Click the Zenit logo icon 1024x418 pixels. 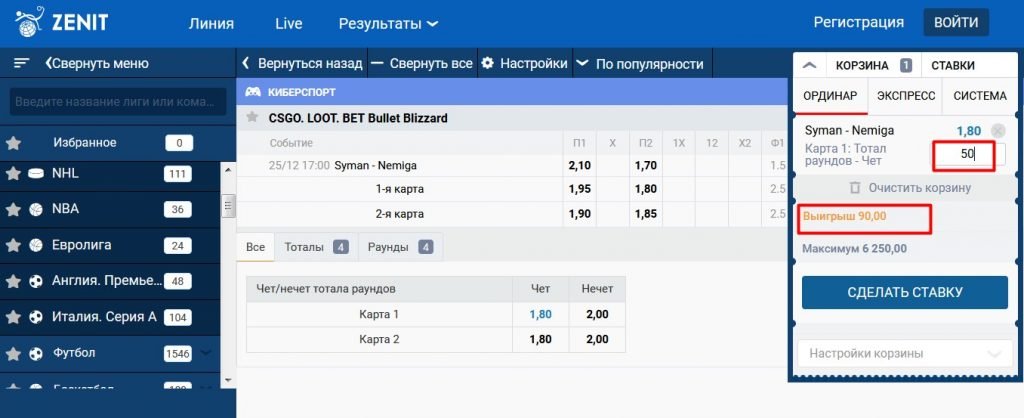pos(29,20)
